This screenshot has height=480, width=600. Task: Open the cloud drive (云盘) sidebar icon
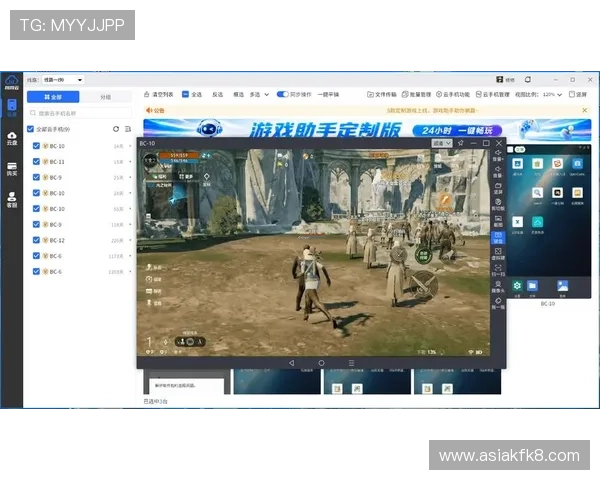(x=12, y=138)
